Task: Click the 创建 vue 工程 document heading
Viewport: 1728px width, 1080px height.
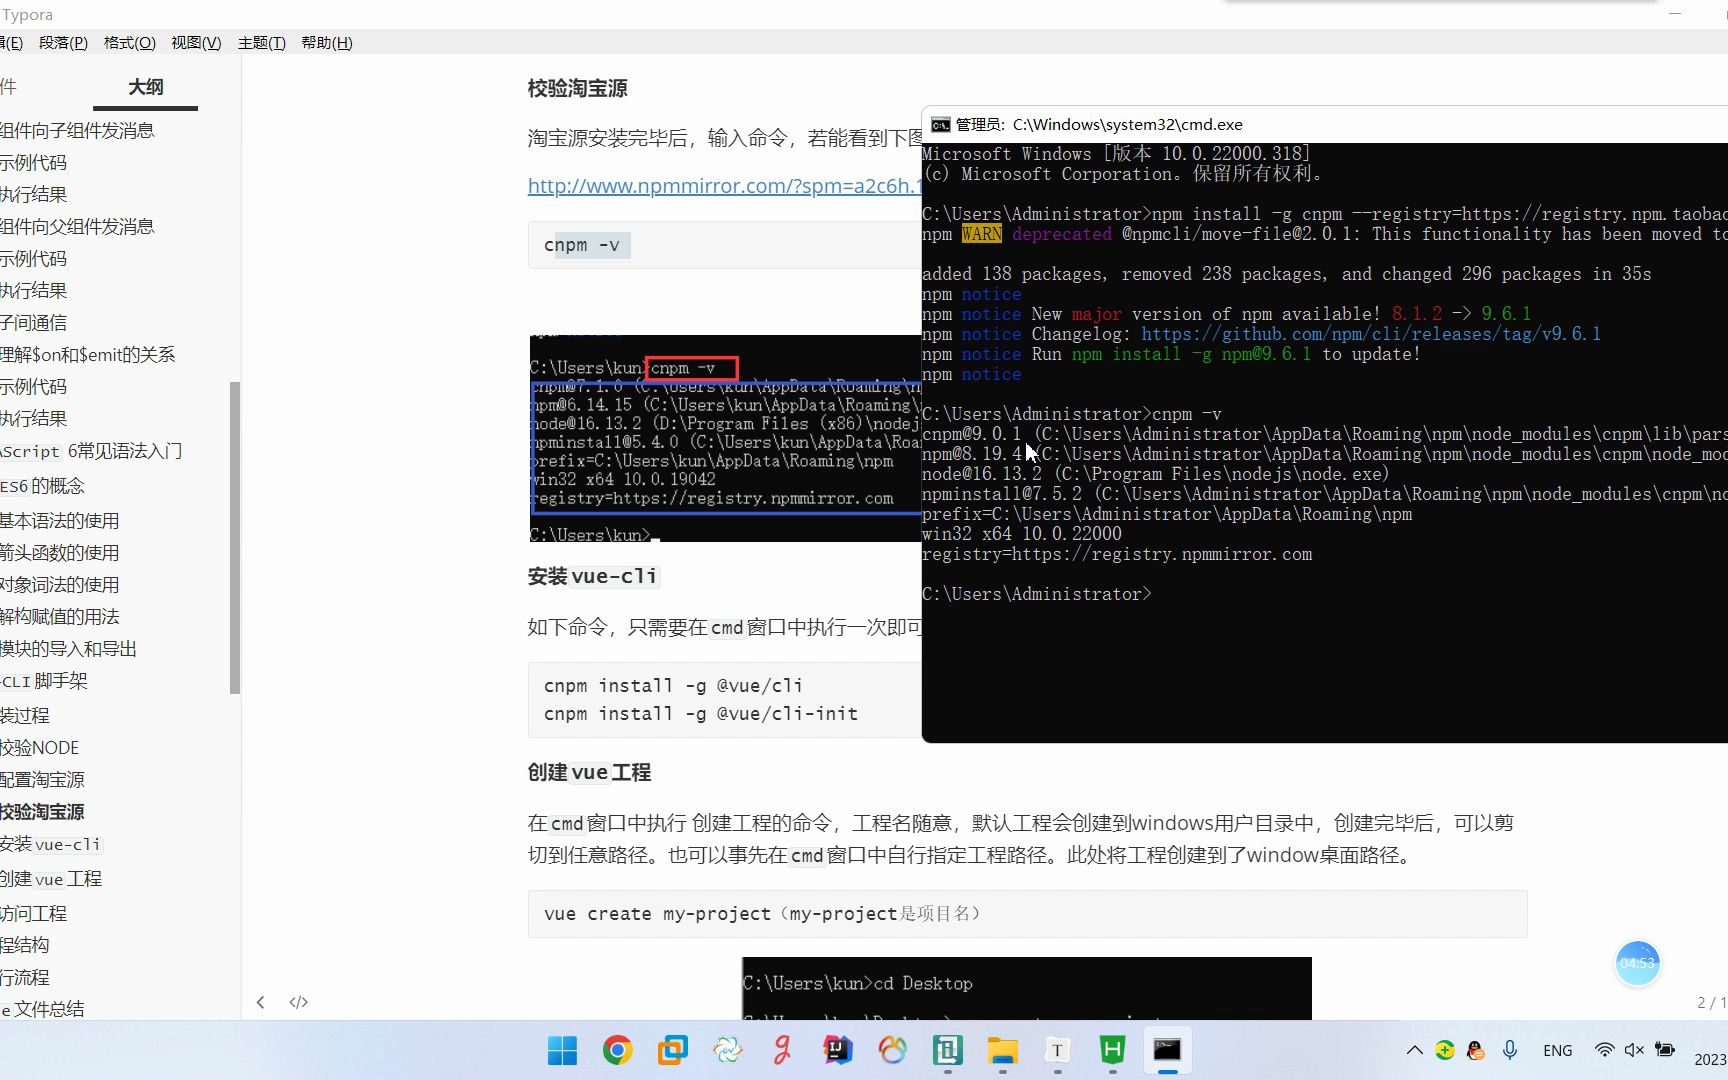Action: [x=589, y=773]
